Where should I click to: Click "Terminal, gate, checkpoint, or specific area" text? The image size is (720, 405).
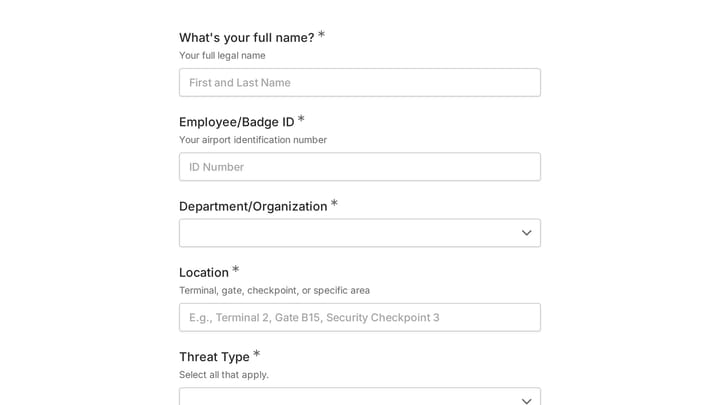(x=274, y=290)
